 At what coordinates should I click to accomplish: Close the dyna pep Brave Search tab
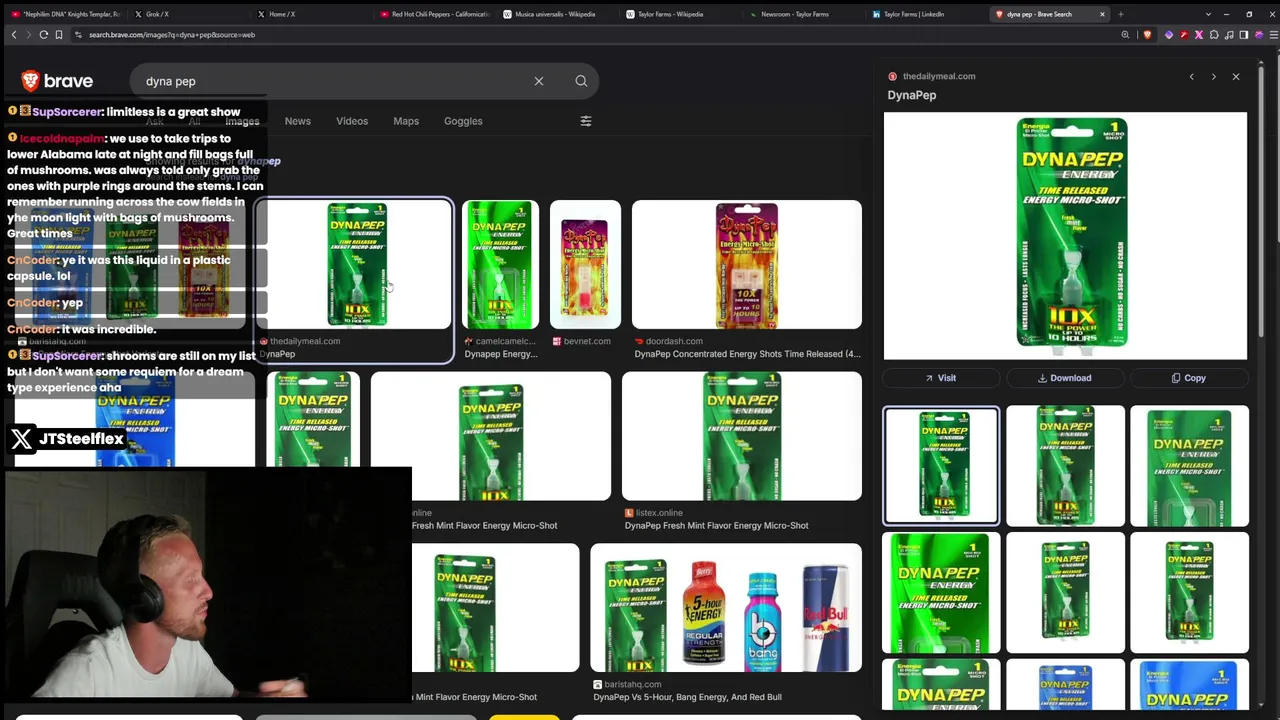click(1102, 14)
